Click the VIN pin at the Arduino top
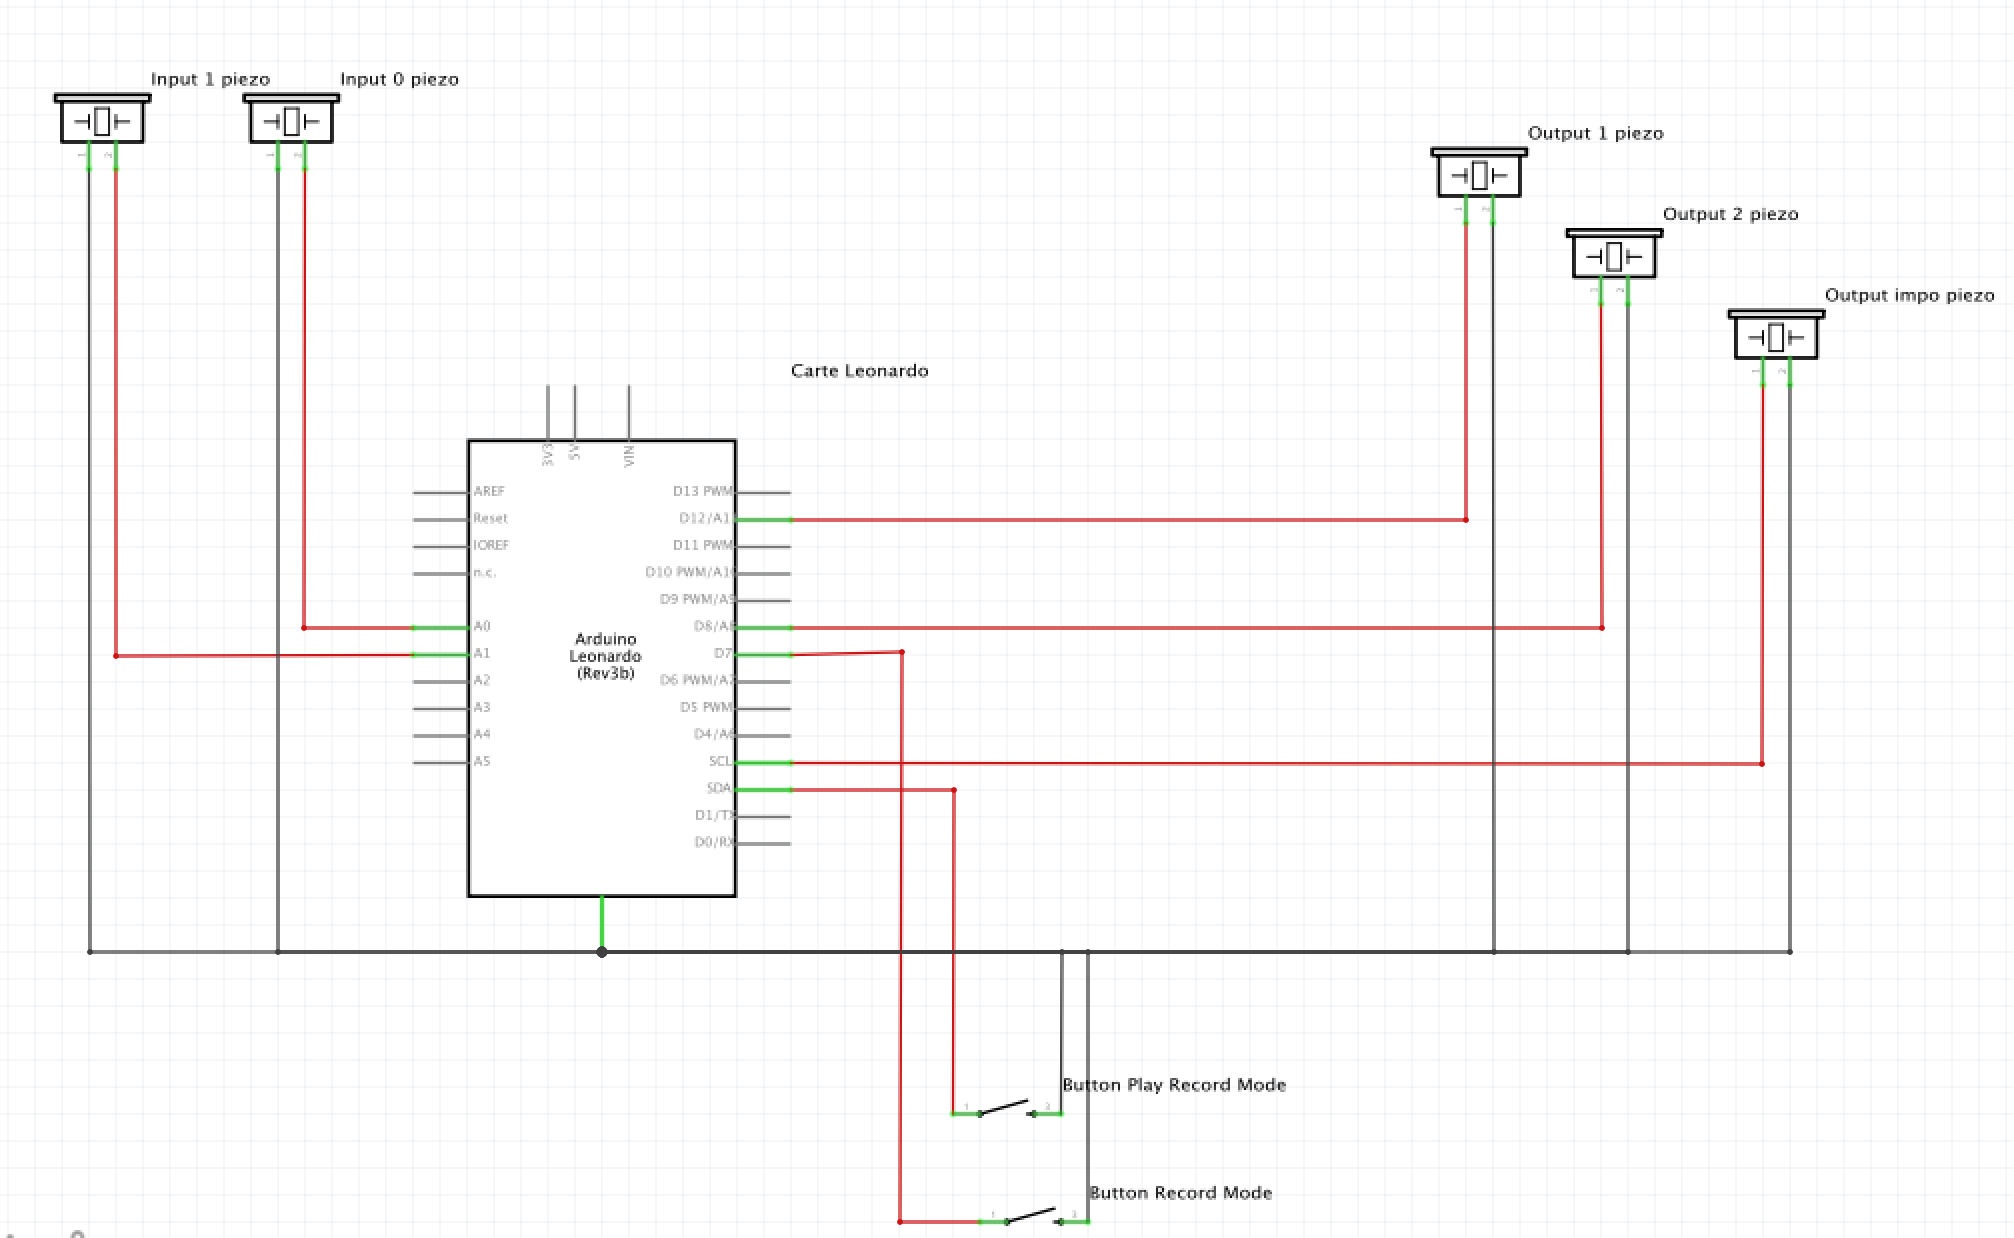The height and width of the screenshot is (1238, 2014). tap(629, 412)
